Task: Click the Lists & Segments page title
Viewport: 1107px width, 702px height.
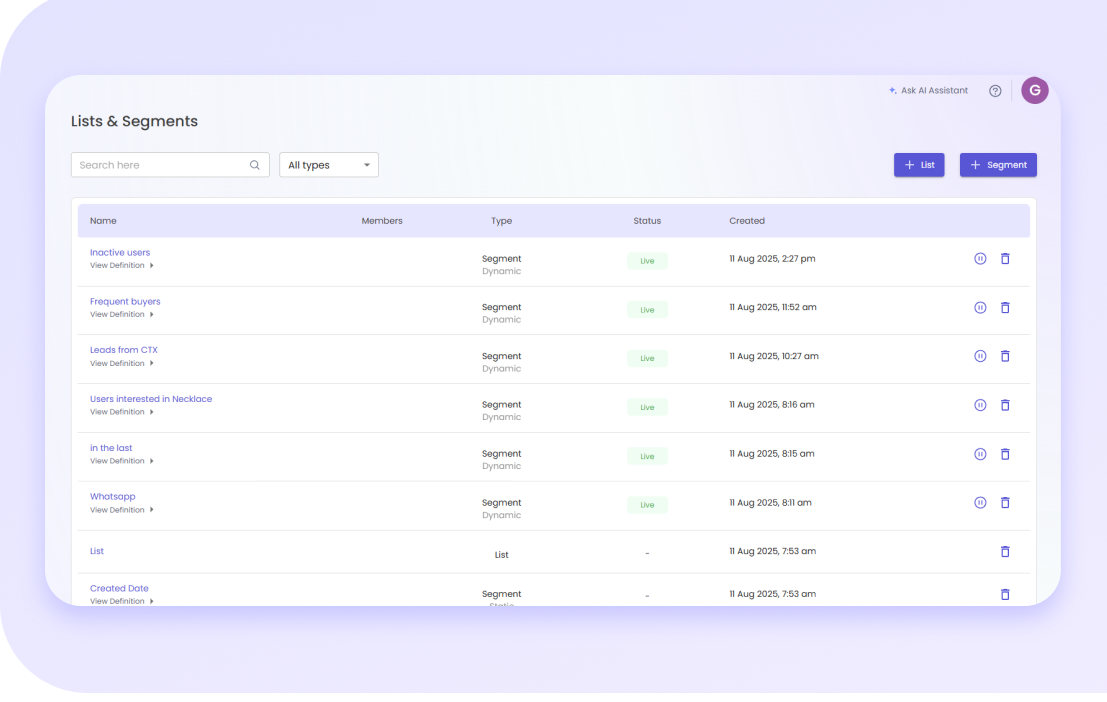Action: [134, 121]
